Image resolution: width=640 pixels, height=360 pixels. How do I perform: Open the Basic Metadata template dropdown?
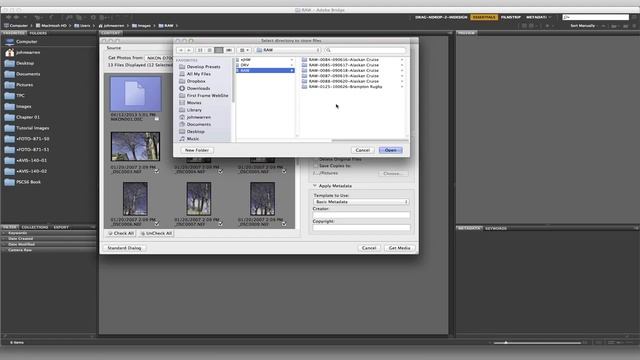[361, 202]
